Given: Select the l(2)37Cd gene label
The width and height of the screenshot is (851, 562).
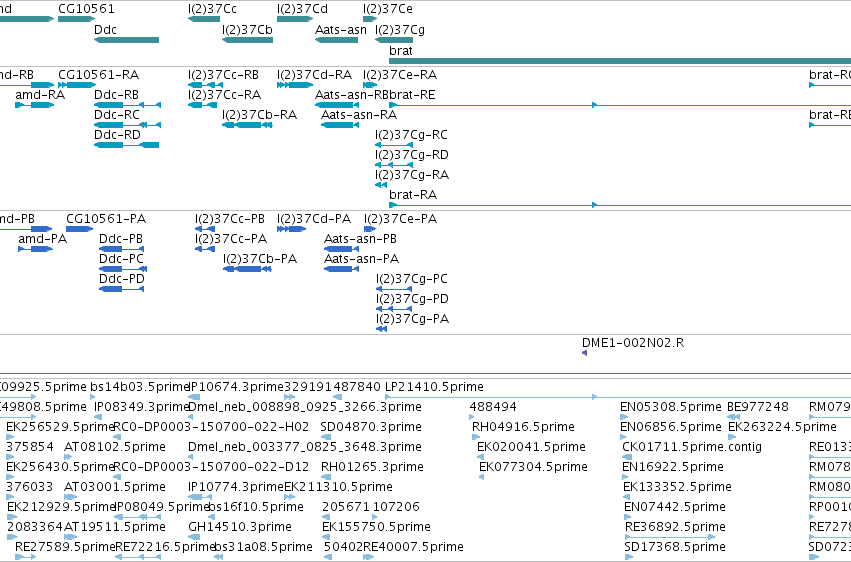Looking at the screenshot, I should coord(302,9).
